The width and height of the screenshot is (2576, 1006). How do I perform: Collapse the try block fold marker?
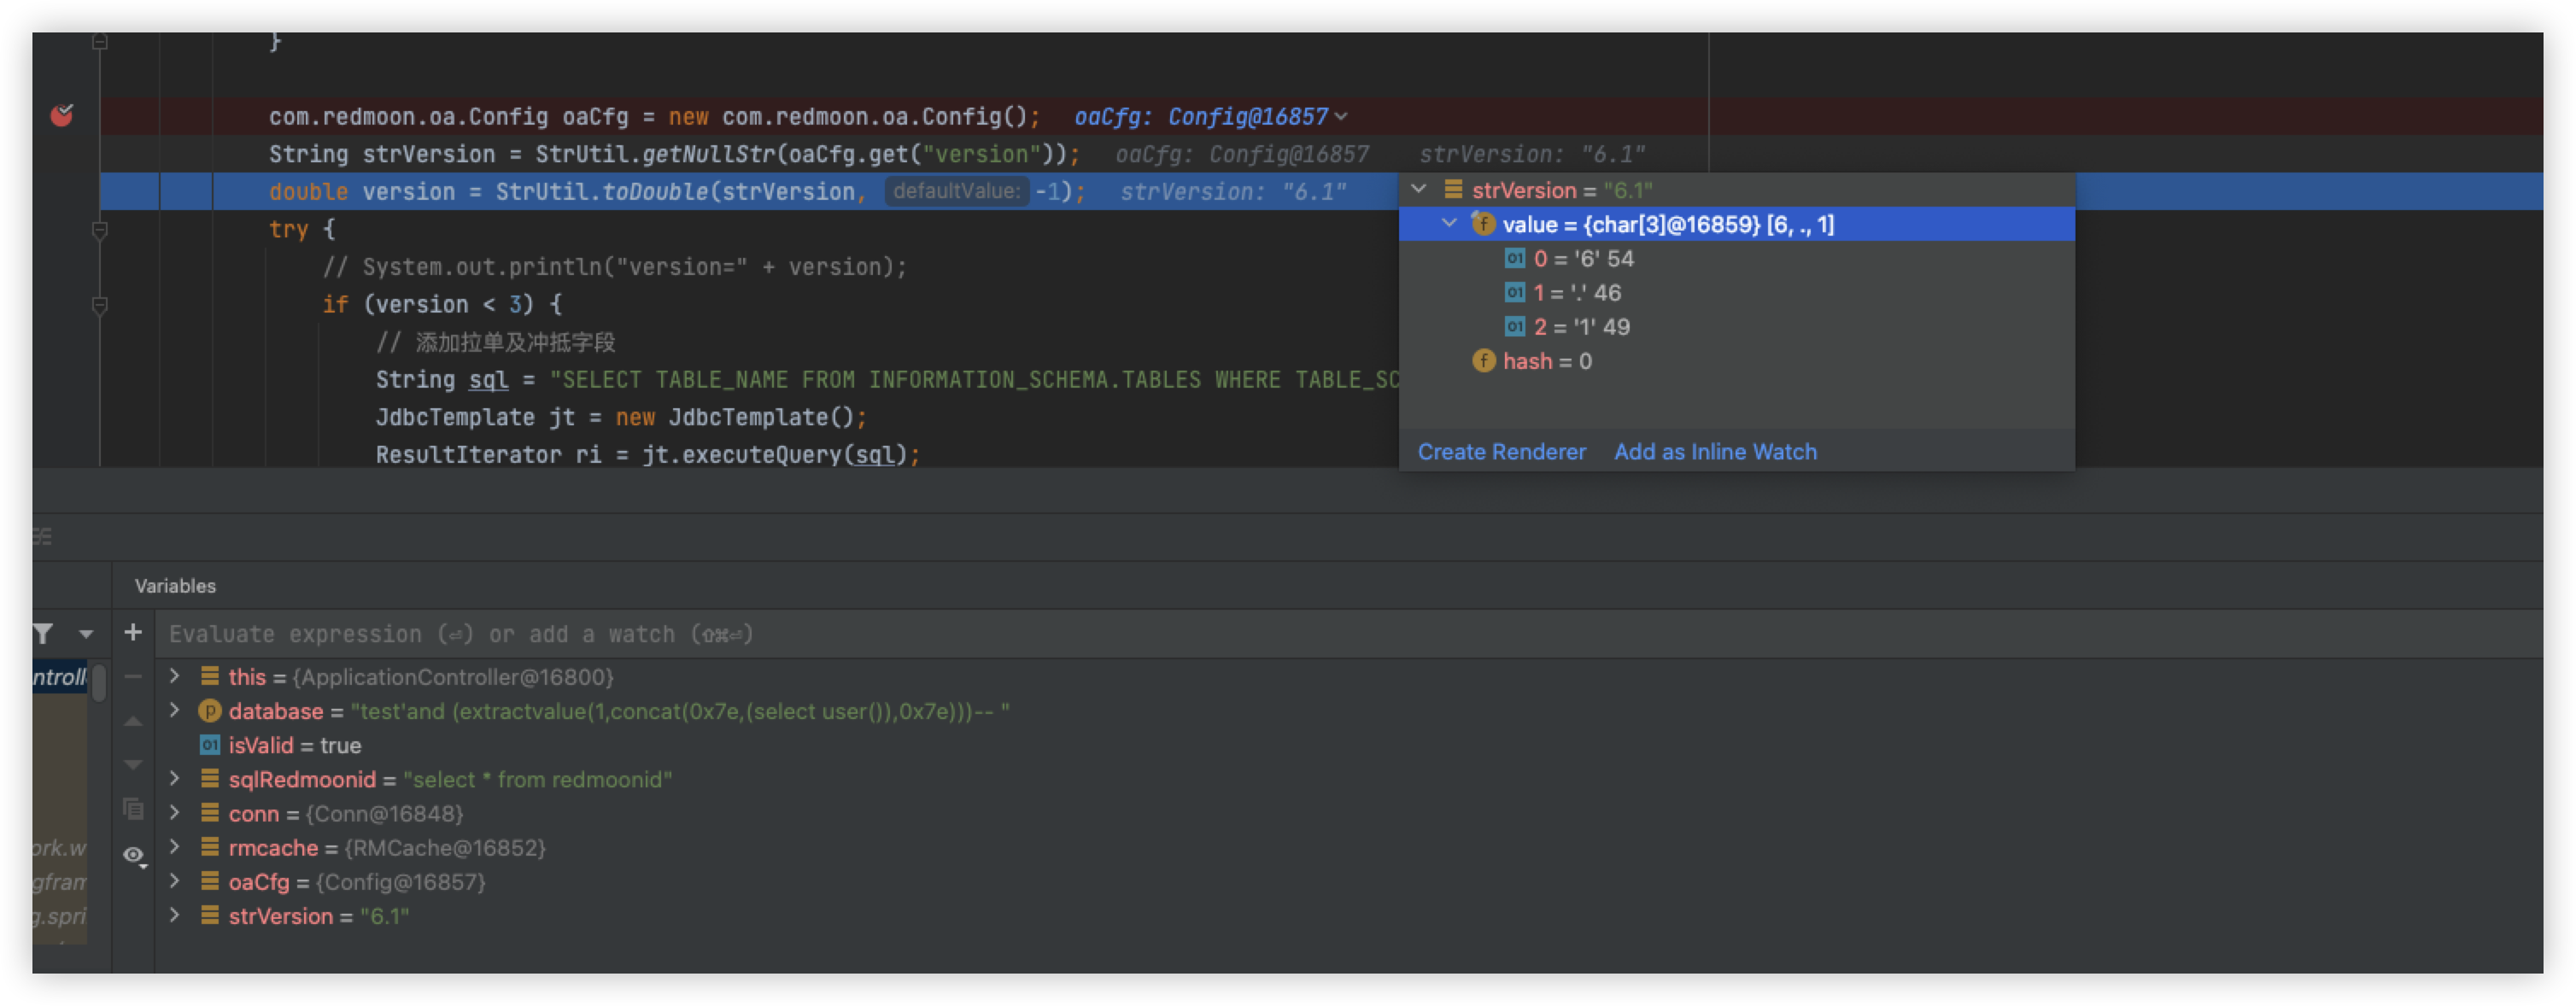point(100,230)
